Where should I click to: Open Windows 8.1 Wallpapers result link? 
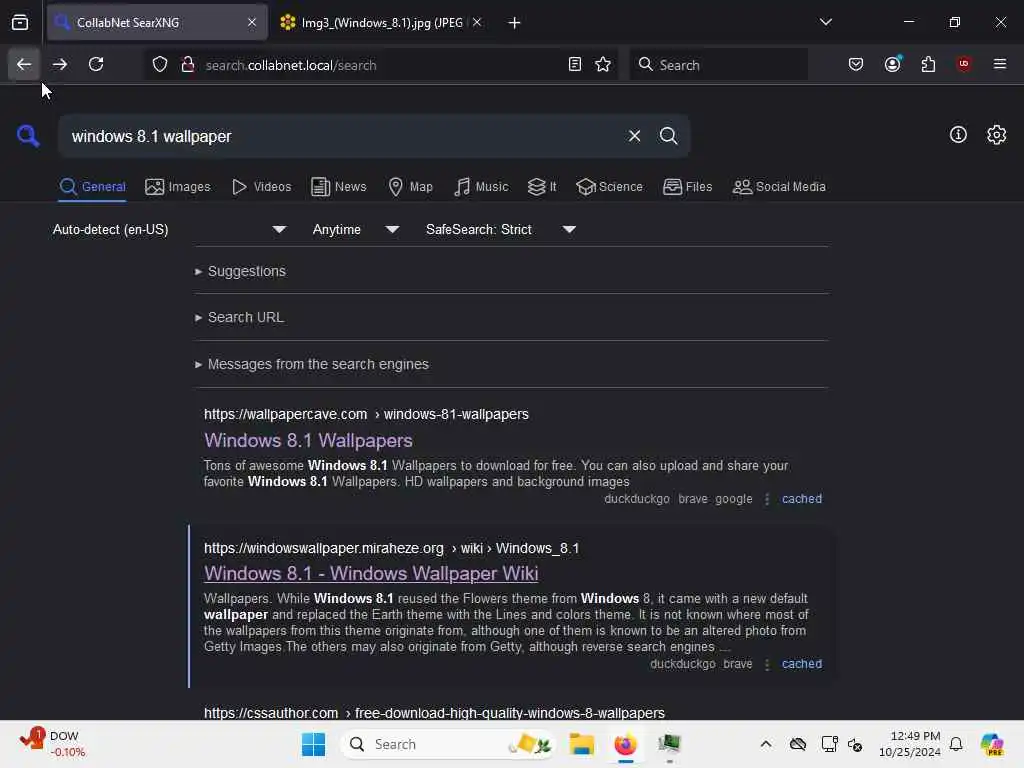(308, 441)
